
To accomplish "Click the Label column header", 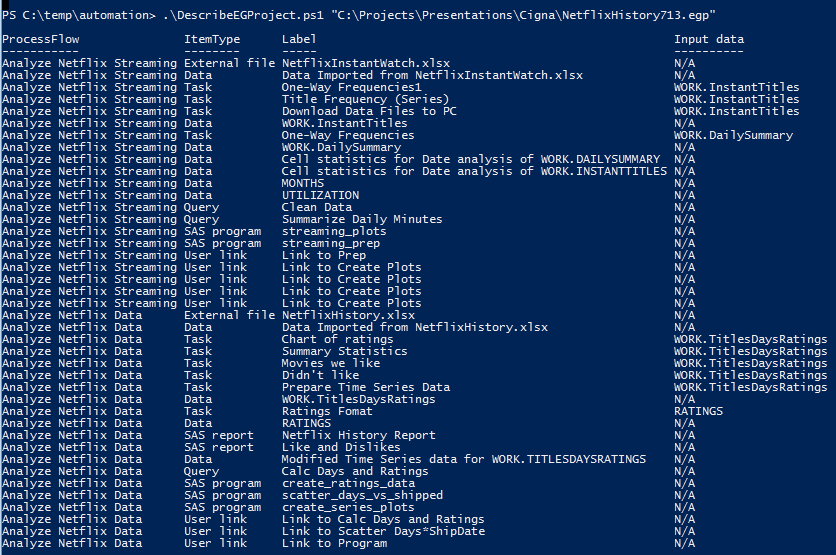I will 299,39.
